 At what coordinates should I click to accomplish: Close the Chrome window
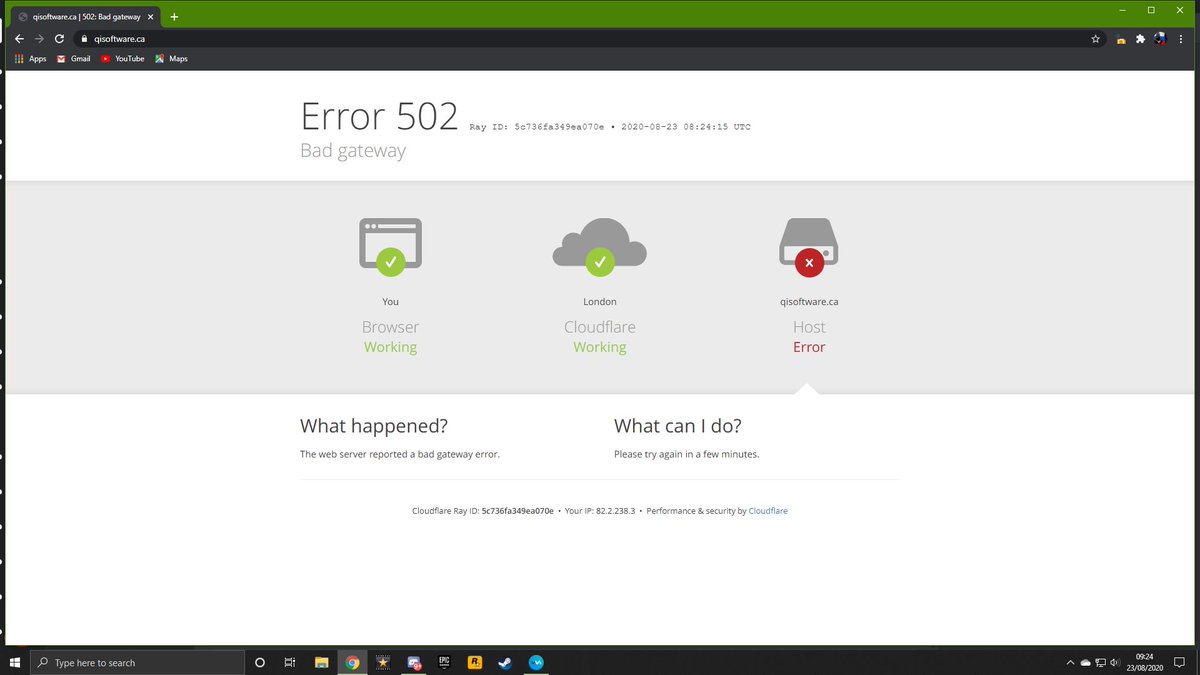point(1180,10)
